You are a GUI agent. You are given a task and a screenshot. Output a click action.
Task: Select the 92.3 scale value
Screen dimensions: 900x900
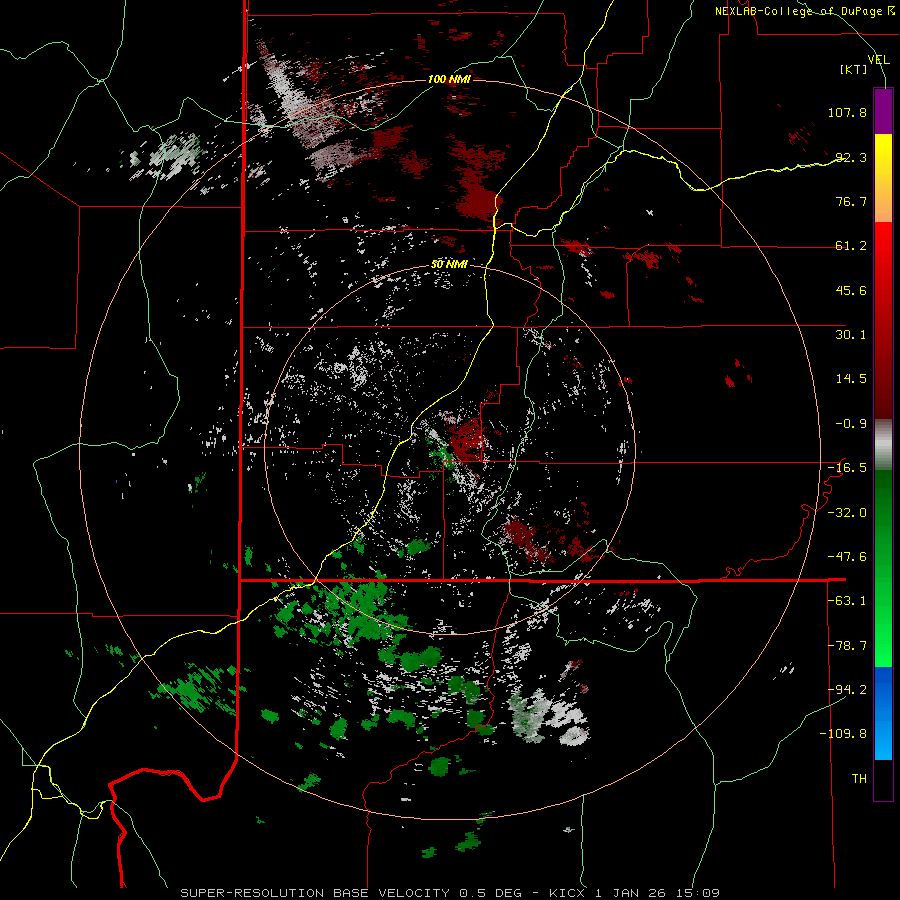point(851,157)
